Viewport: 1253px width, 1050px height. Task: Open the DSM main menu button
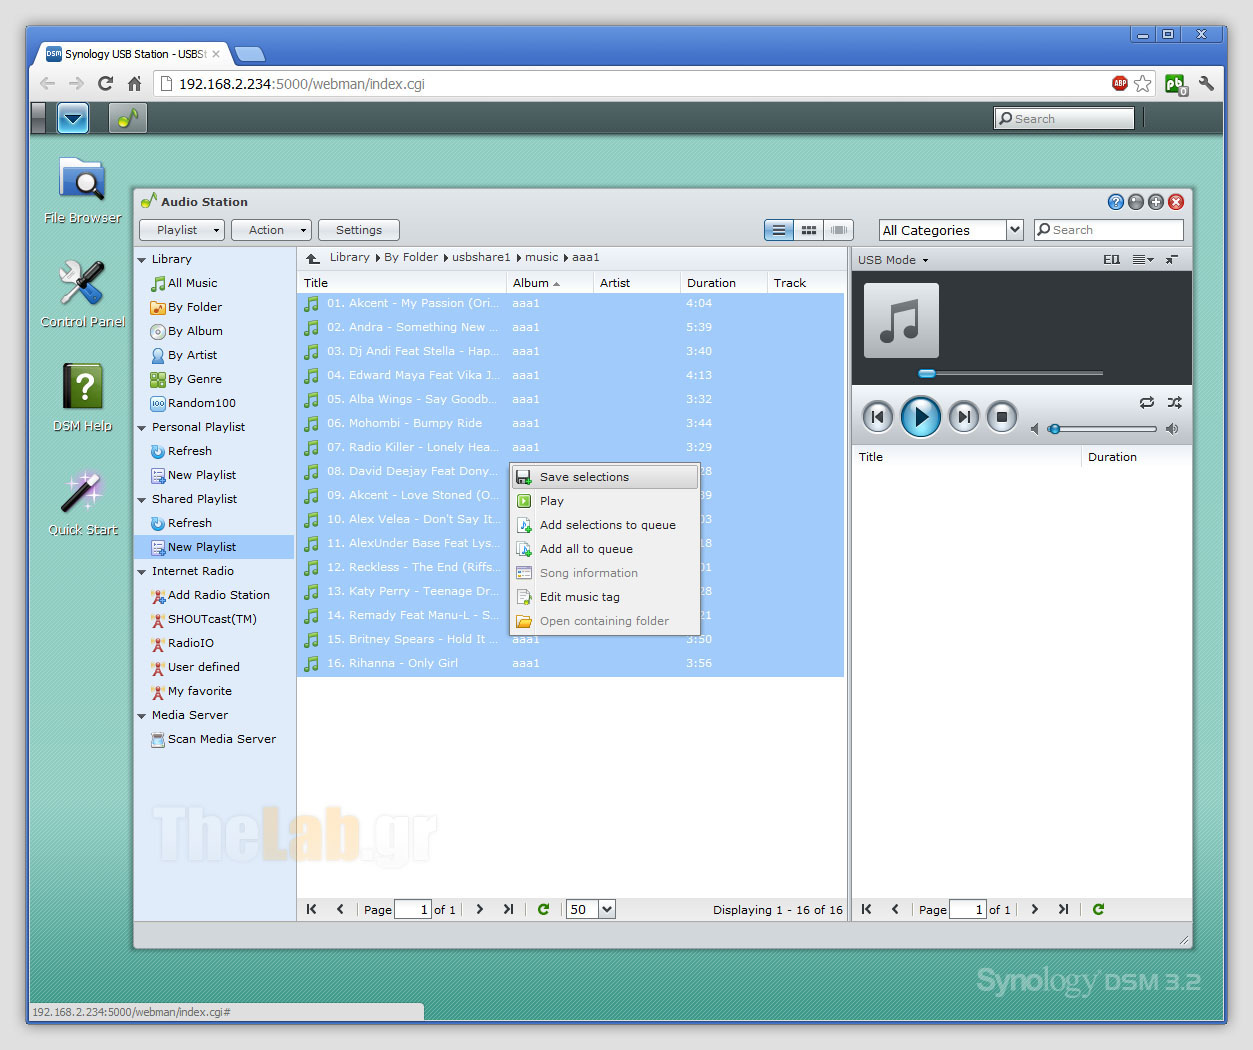click(73, 118)
